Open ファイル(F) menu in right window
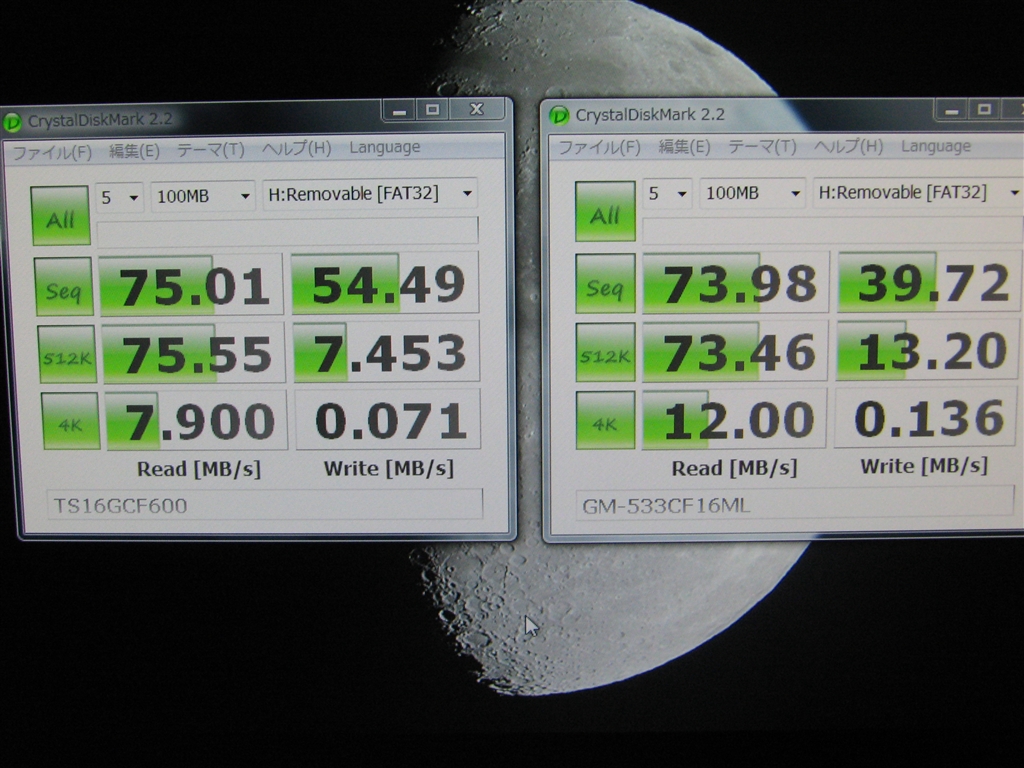Screen dimensions: 1024x768 point(599,147)
